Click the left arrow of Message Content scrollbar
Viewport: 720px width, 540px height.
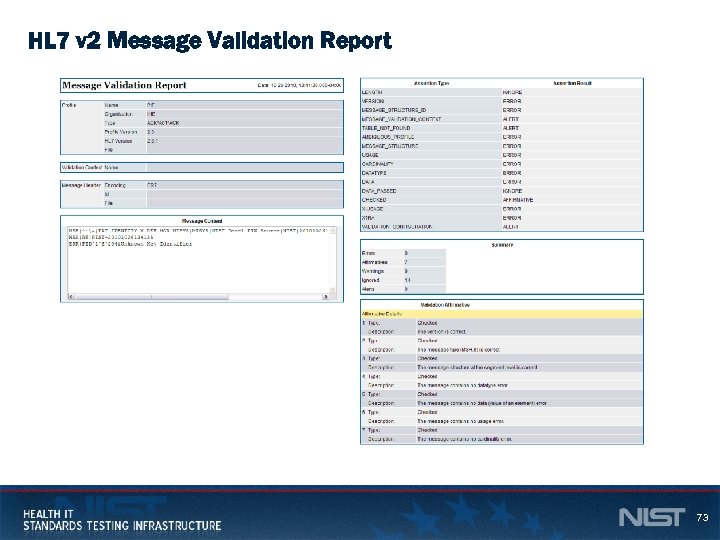(x=71, y=297)
